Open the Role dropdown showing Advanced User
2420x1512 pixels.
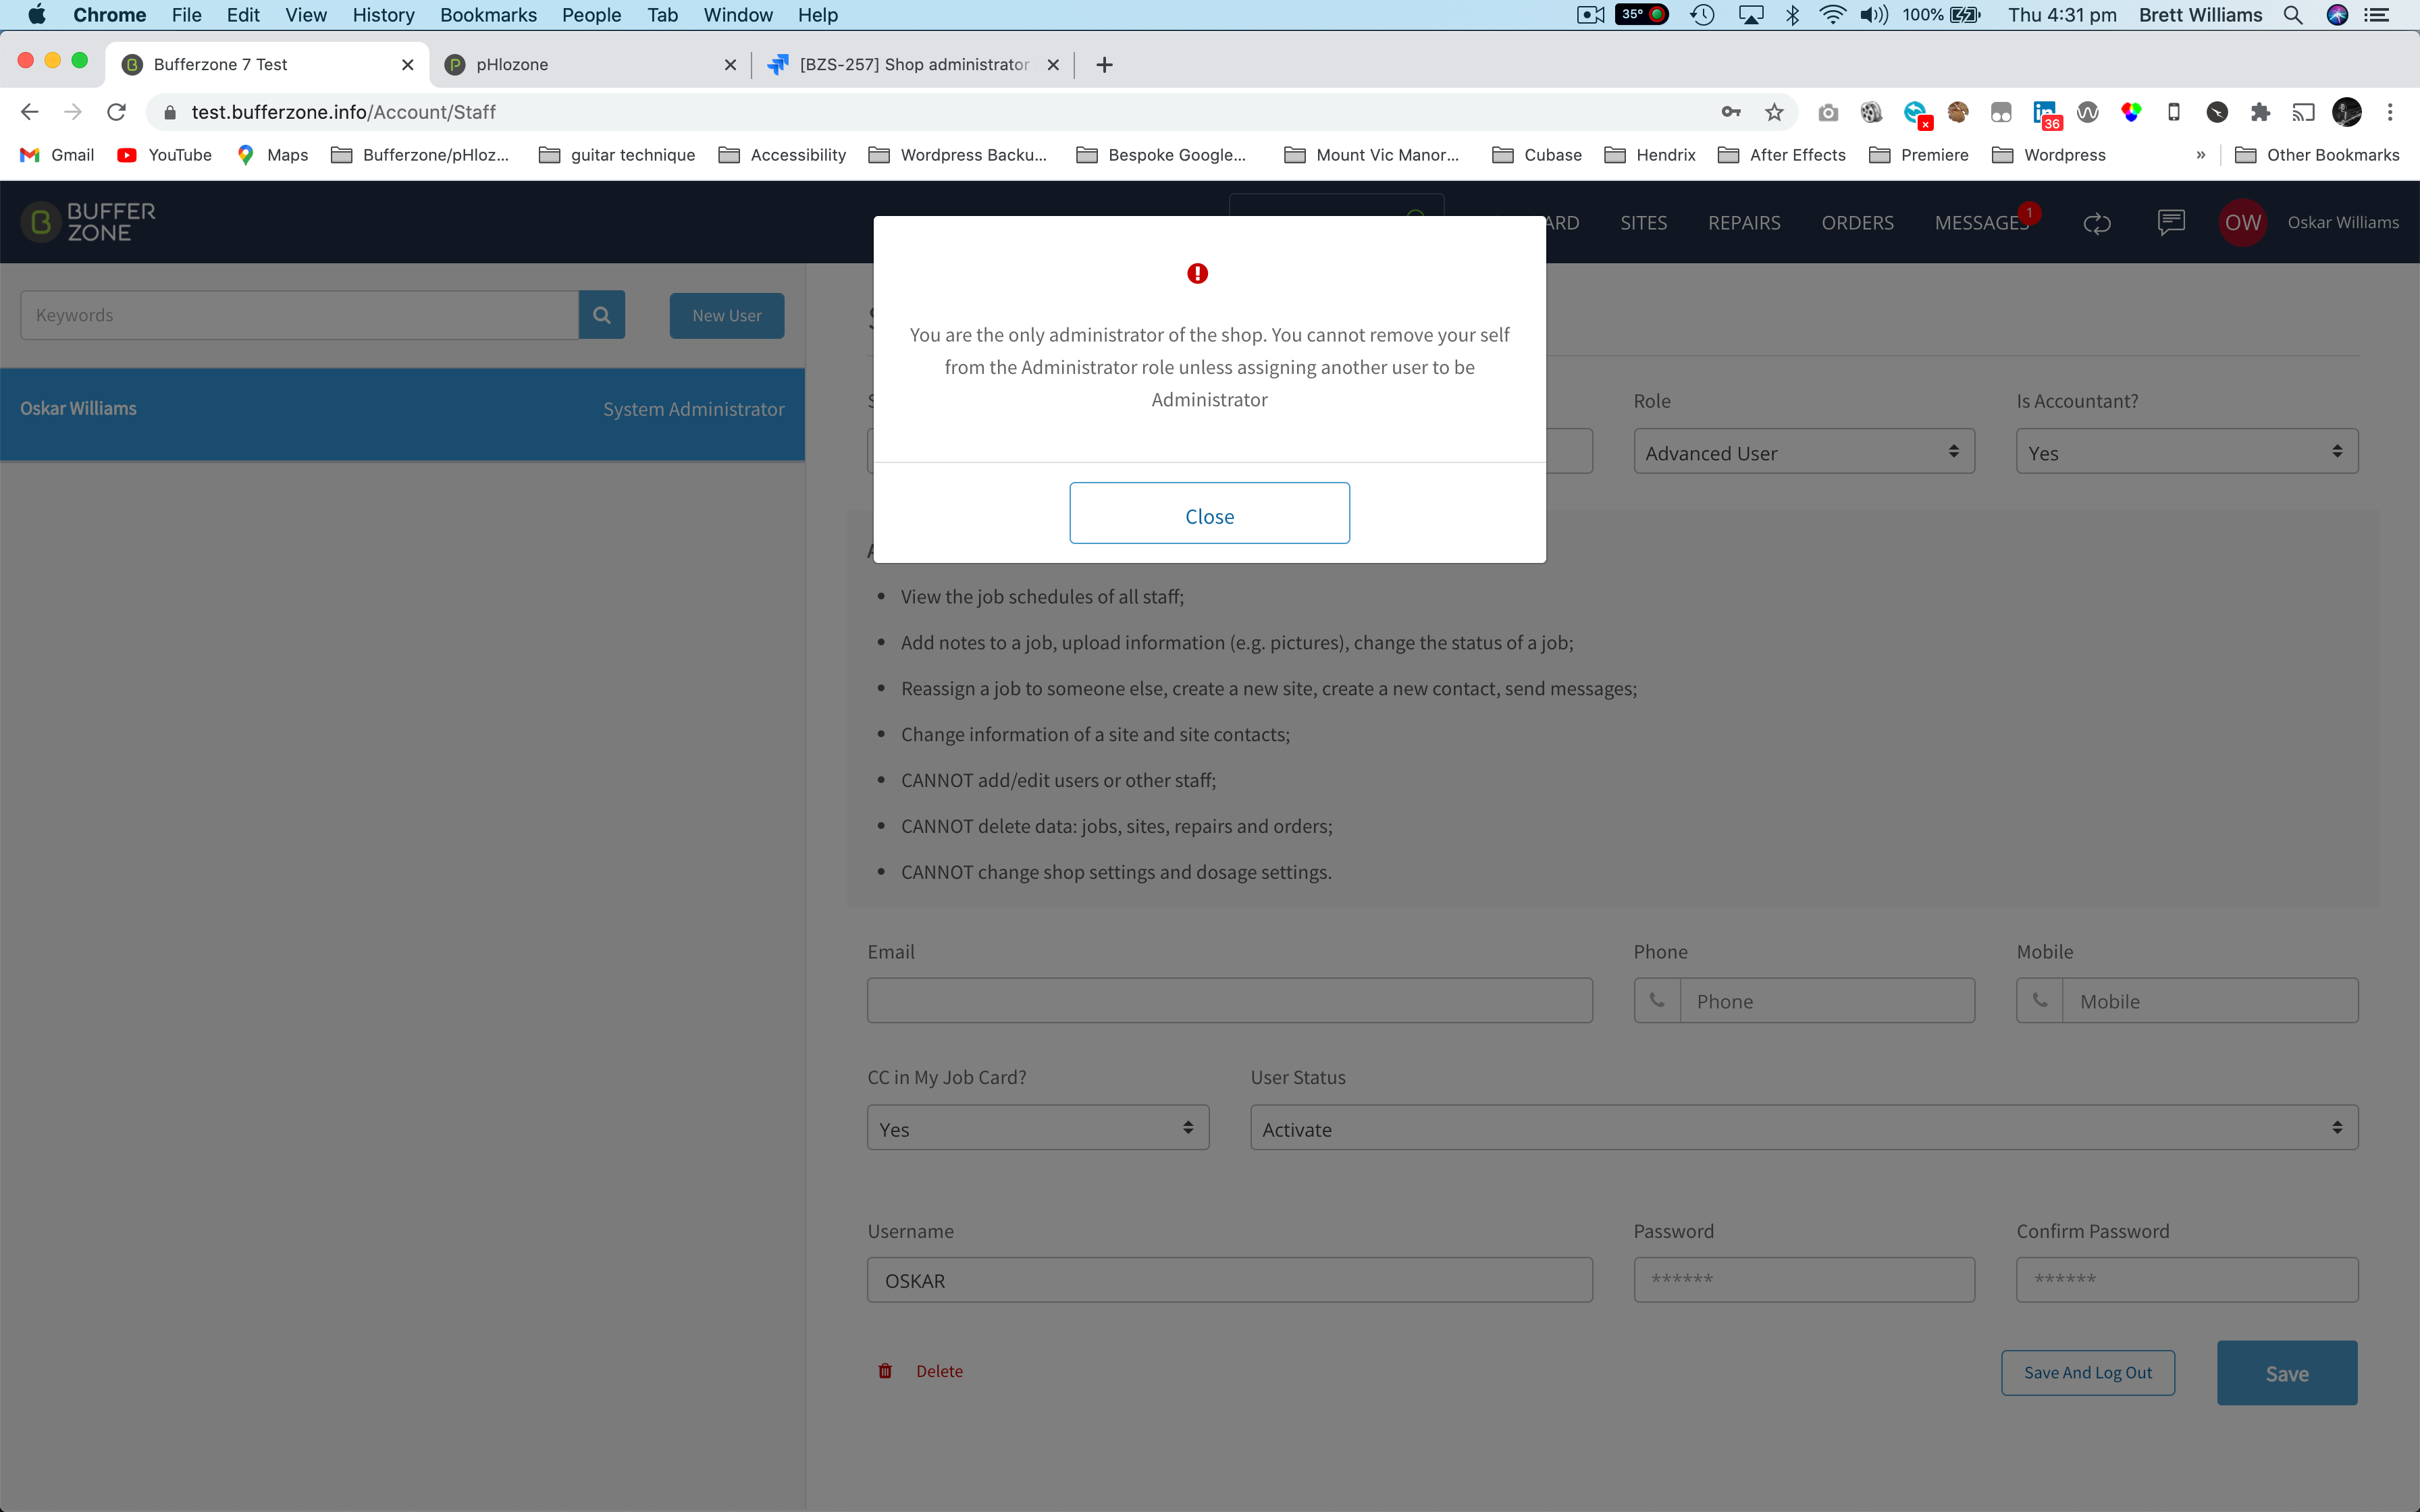[x=1804, y=452]
